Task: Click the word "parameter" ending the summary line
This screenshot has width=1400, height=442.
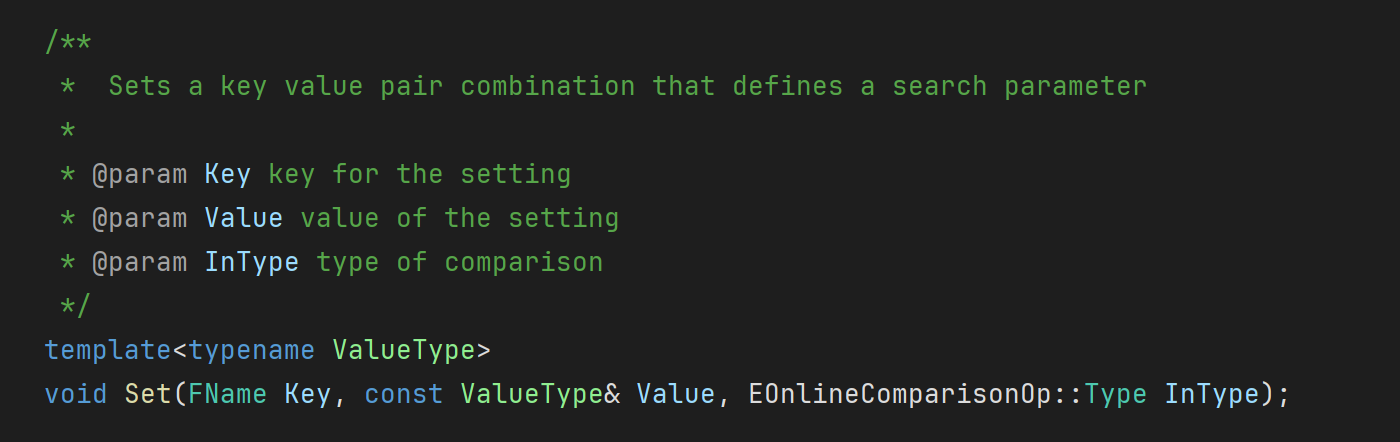Action: pos(1076,86)
